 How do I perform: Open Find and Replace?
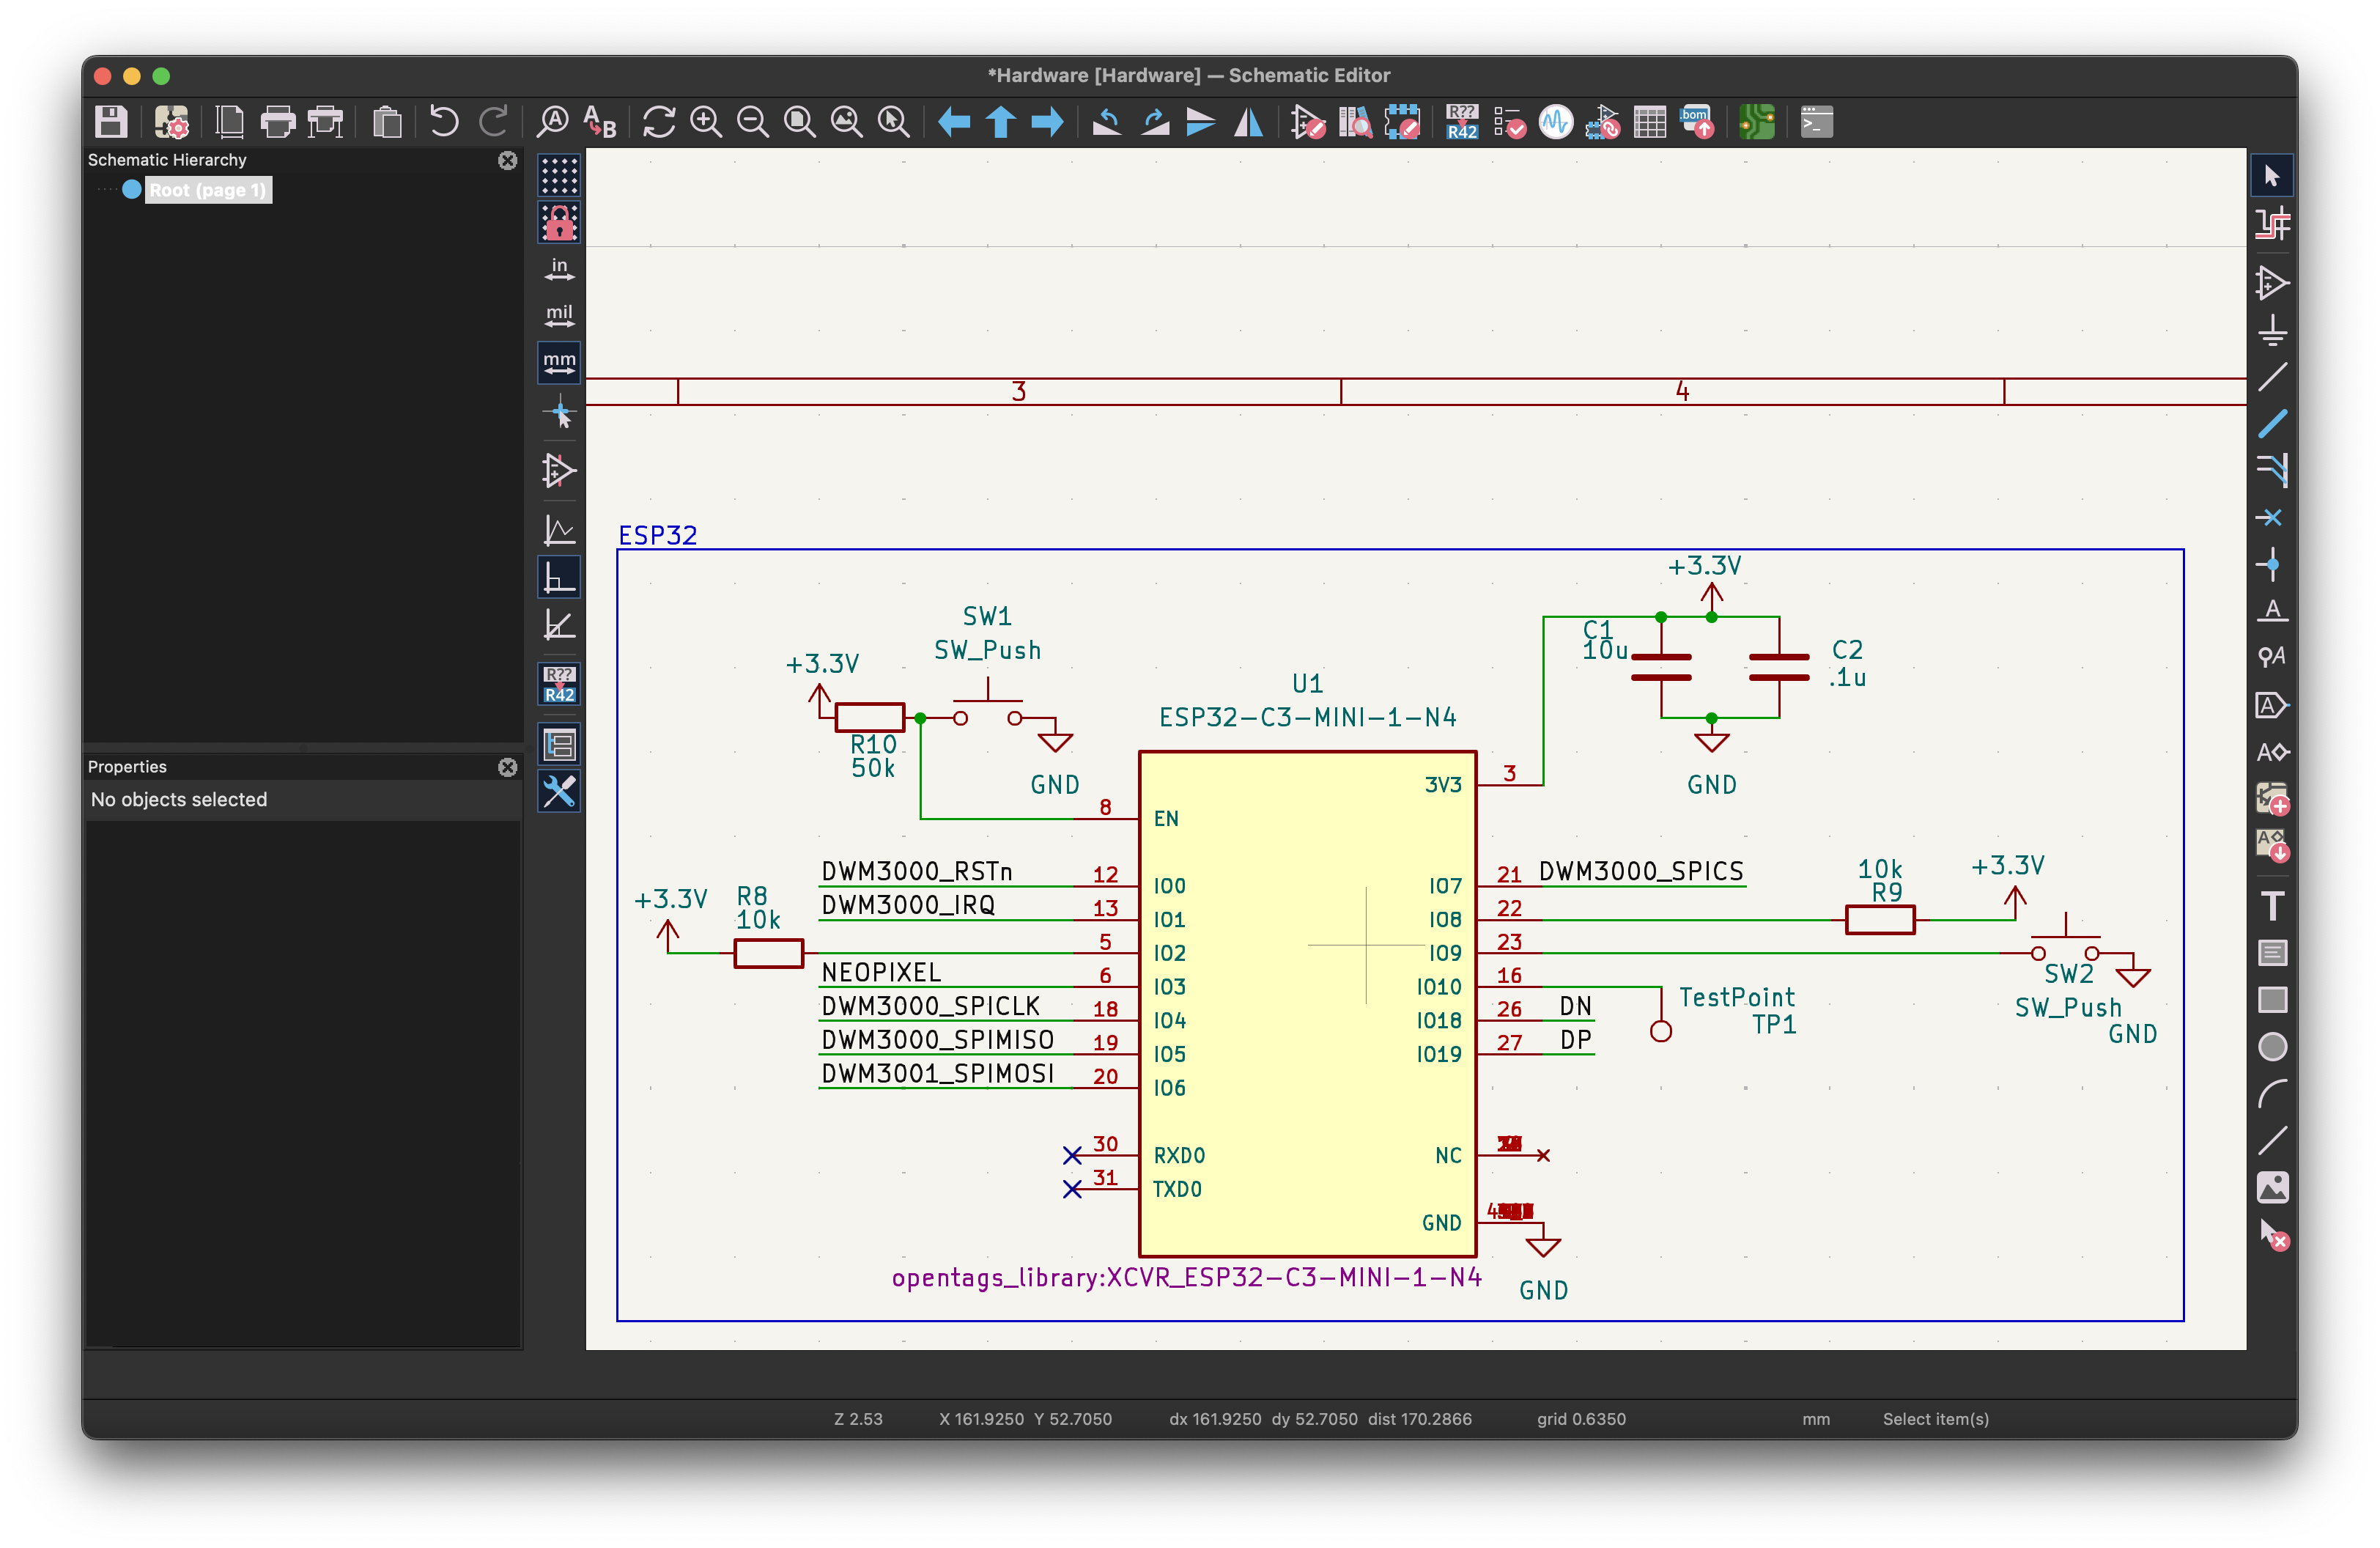click(600, 122)
